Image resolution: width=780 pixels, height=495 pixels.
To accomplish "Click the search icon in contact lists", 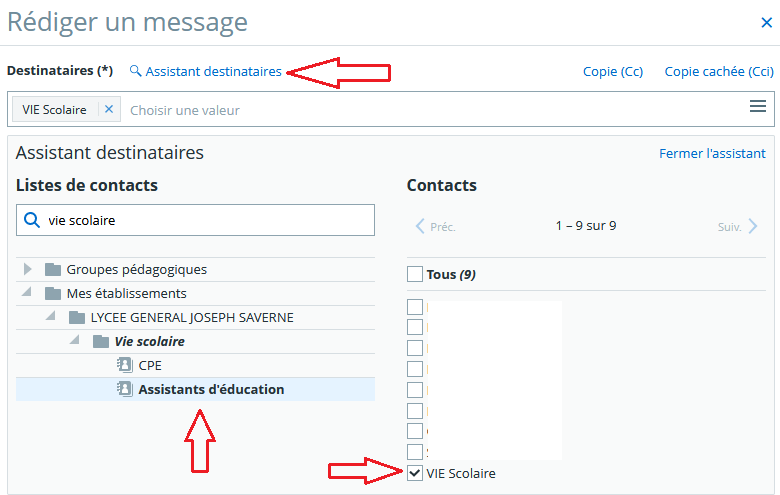I will 32,220.
